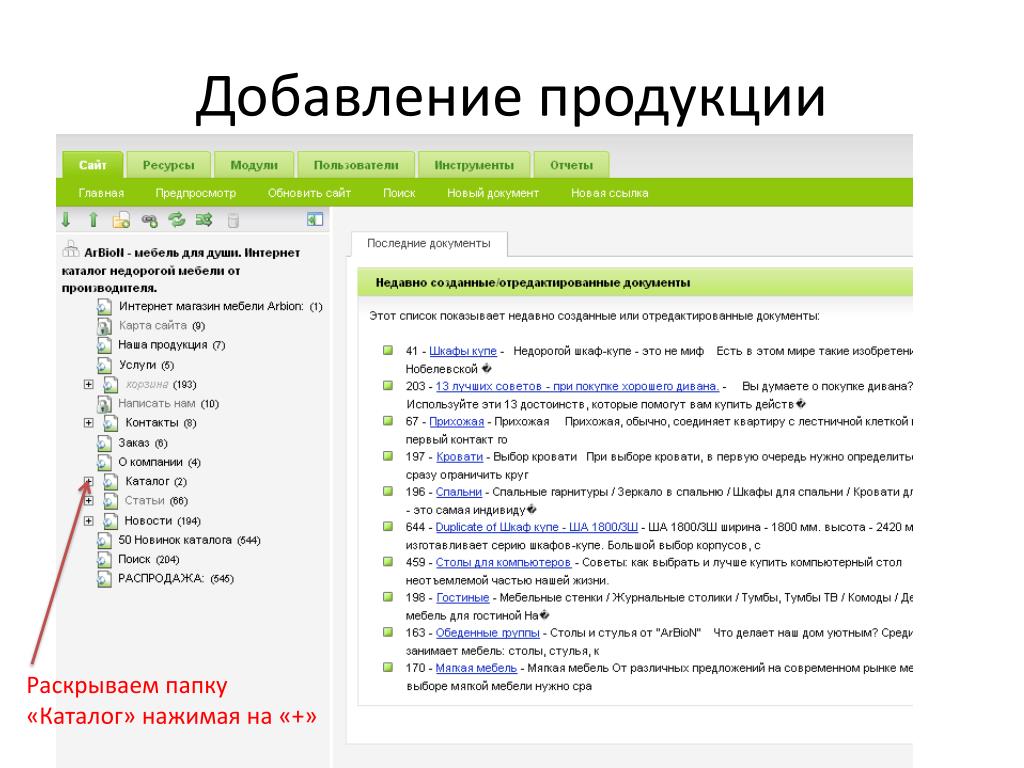Click green status square beside 67 - Прихожая
This screenshot has width=1024, height=768.
pos(388,421)
